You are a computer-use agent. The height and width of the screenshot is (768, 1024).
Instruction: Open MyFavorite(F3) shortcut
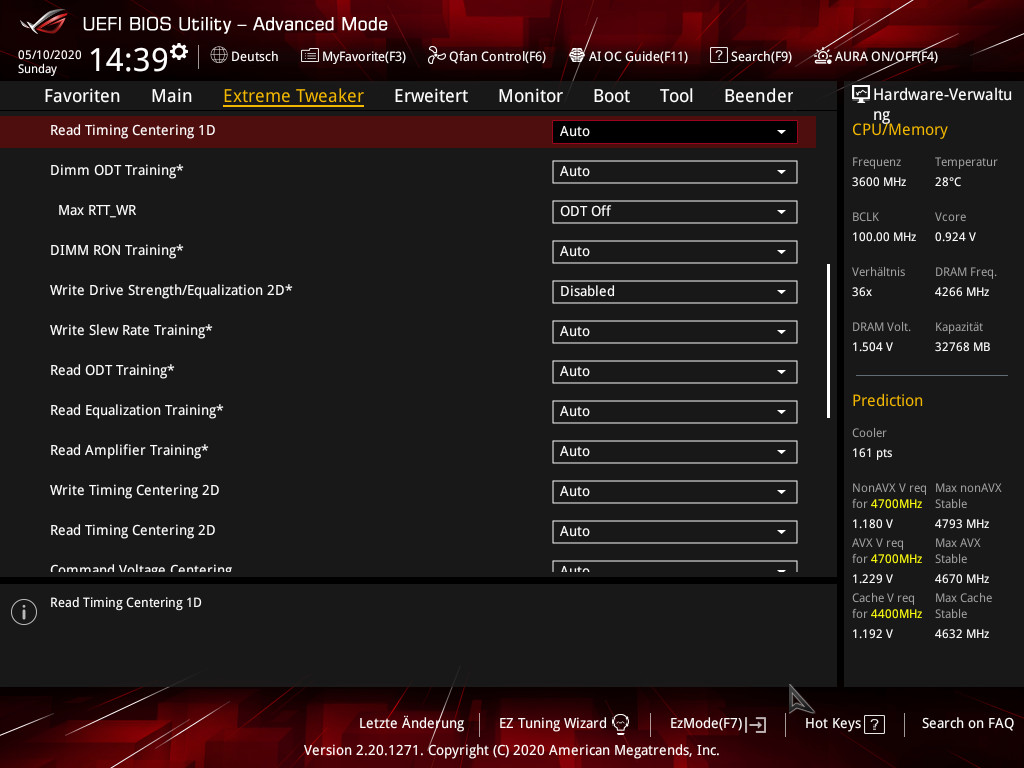click(x=353, y=56)
